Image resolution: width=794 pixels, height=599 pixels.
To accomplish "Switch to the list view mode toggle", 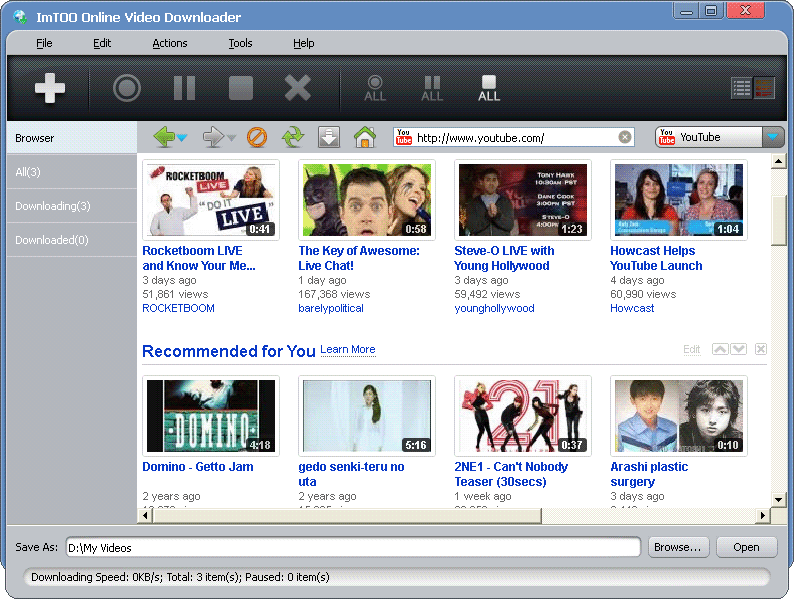I will click(x=741, y=89).
